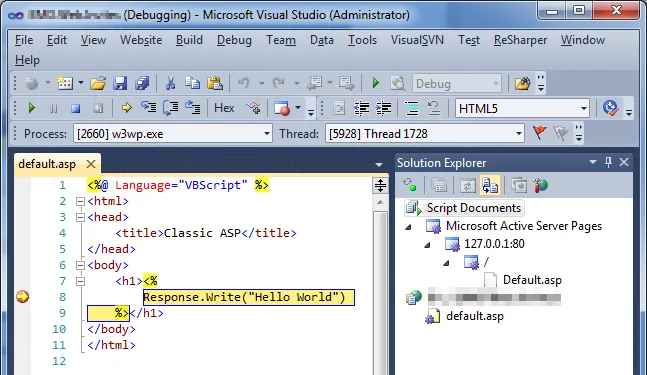Click the ASP.NET Configuration icon in Solution Explorer
This screenshot has width=647, height=375.
click(541, 186)
